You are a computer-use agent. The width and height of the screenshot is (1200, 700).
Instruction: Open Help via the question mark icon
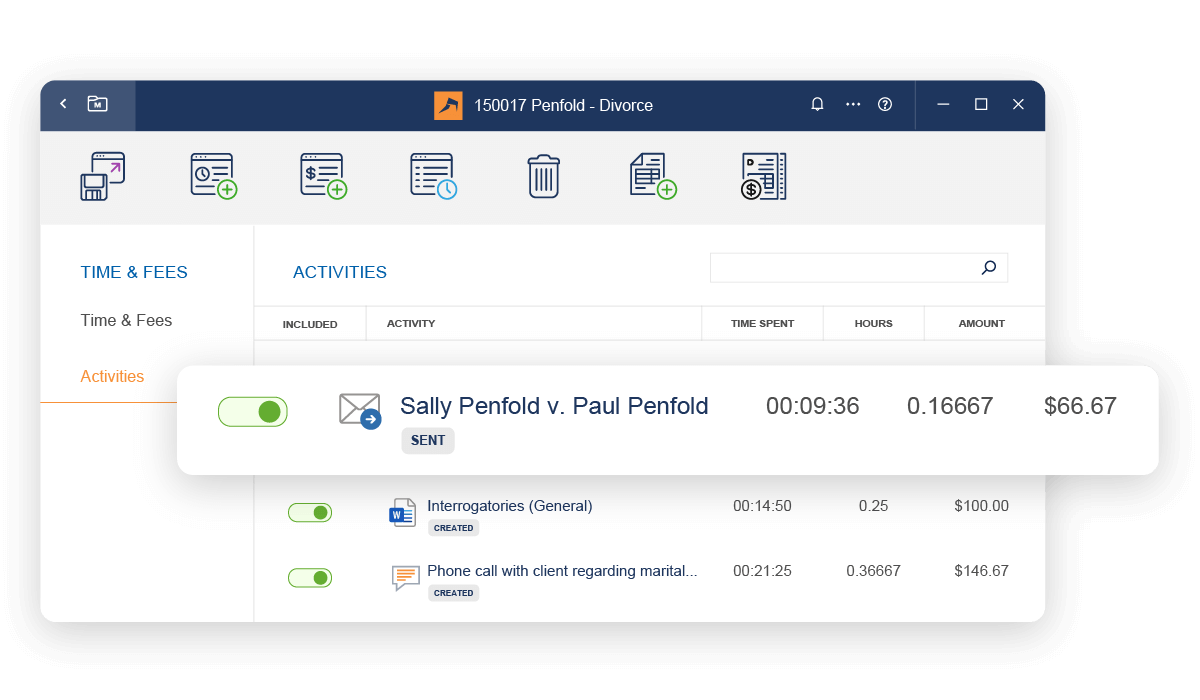[x=885, y=104]
